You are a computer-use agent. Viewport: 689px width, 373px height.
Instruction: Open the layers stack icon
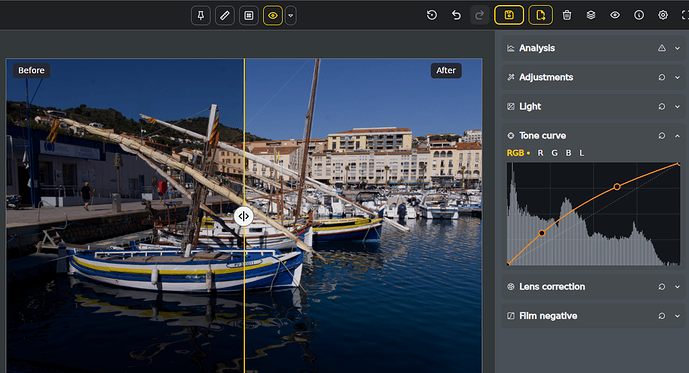(591, 15)
